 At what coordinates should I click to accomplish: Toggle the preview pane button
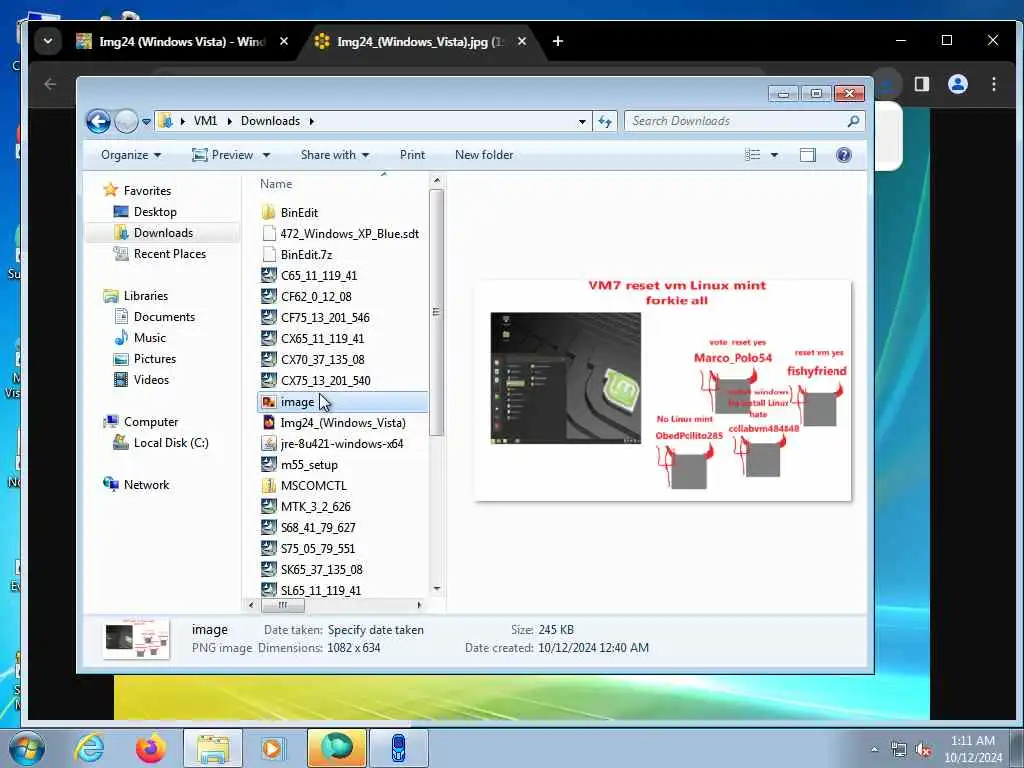pos(808,155)
